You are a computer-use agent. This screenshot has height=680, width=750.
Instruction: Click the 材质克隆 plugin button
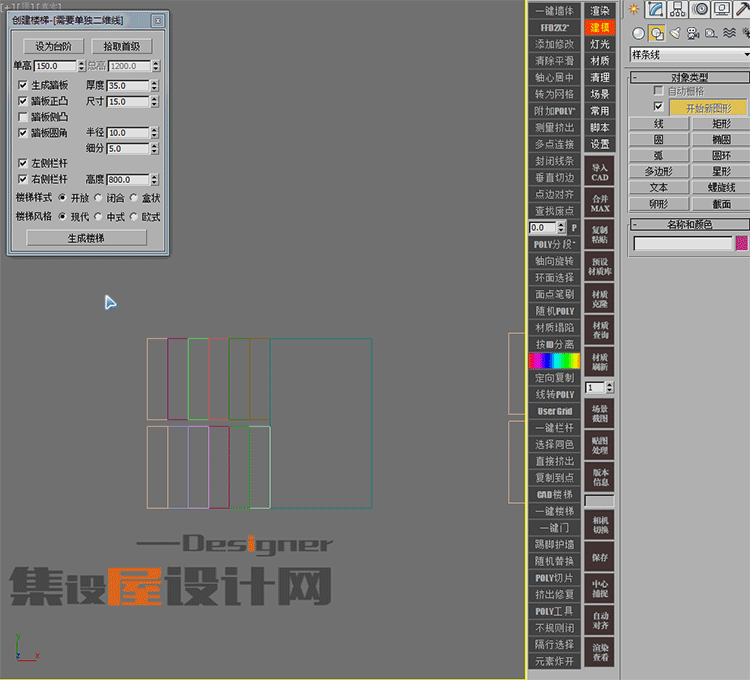(599, 298)
